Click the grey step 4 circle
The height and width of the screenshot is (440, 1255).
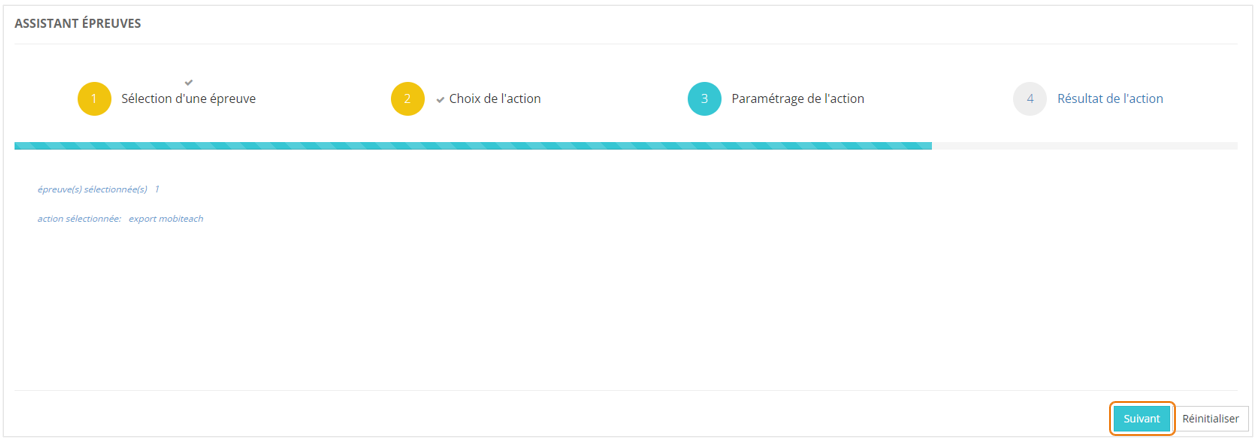click(1029, 99)
